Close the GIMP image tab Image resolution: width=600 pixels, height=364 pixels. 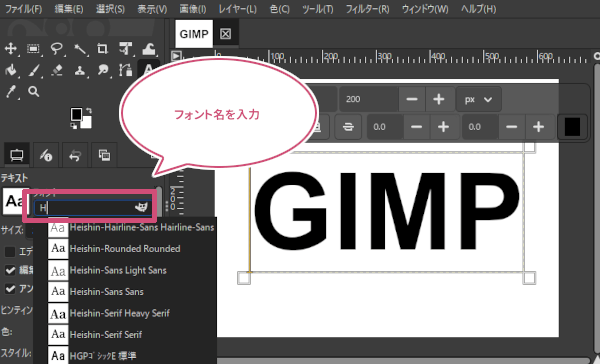point(225,34)
